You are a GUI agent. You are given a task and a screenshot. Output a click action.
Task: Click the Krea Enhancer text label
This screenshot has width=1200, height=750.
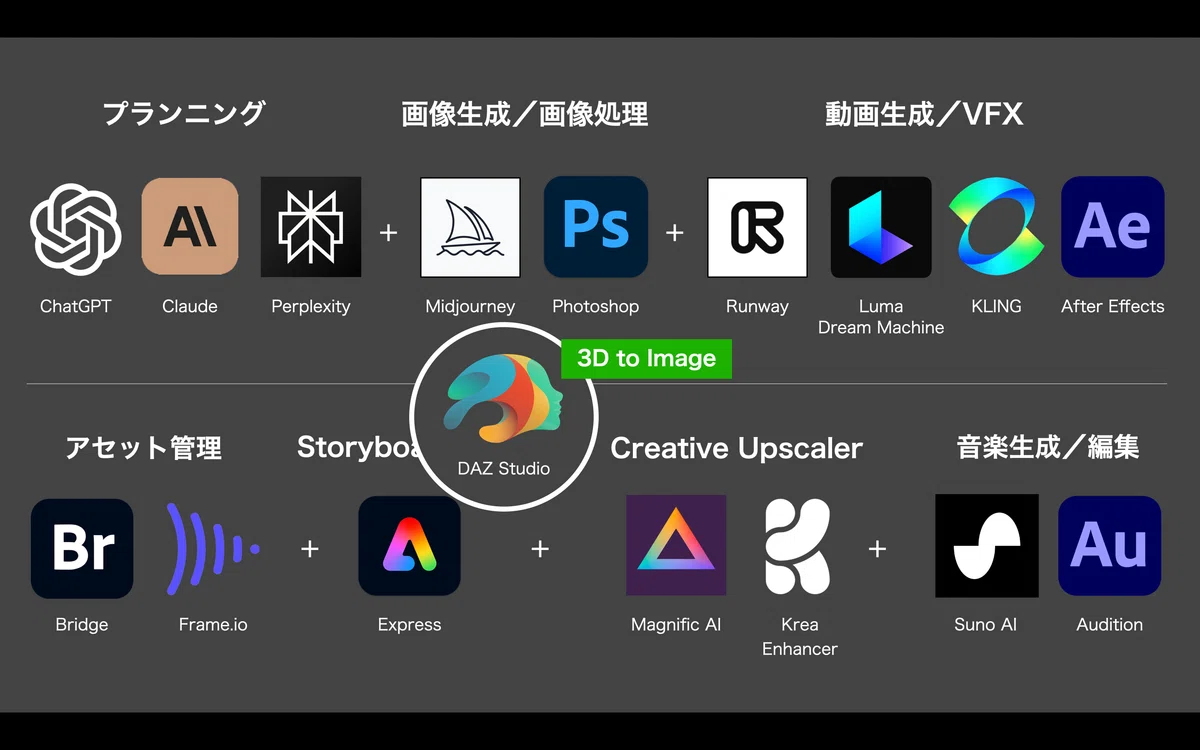(800, 636)
